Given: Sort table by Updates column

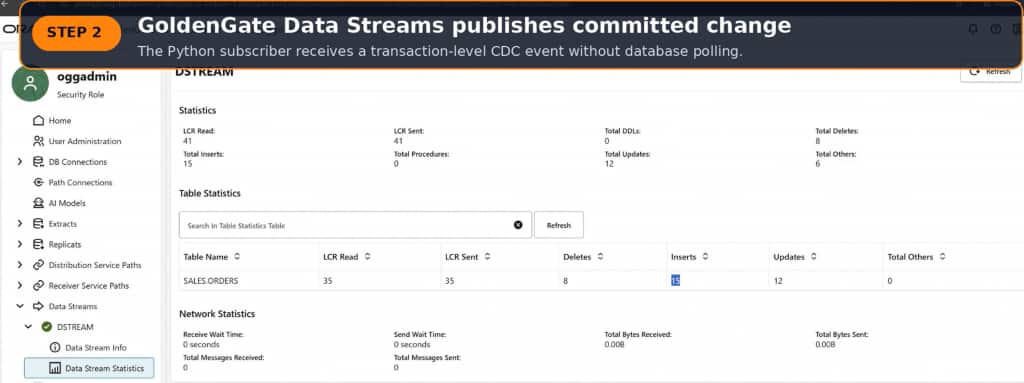Looking at the screenshot, I should click(814, 257).
